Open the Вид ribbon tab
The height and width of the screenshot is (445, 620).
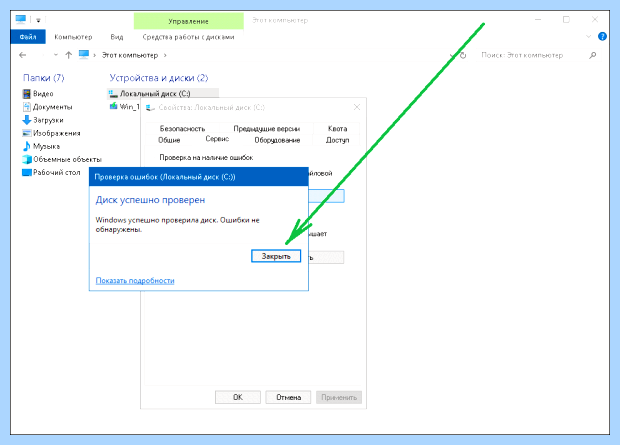117,37
